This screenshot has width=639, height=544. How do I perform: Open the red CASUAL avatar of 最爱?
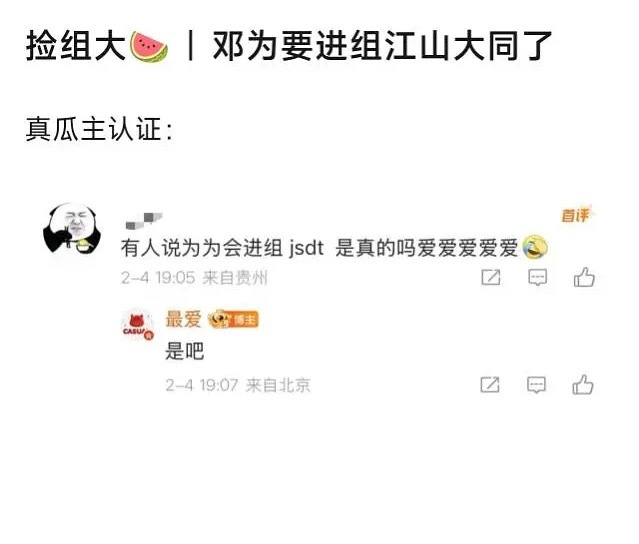[x=138, y=324]
